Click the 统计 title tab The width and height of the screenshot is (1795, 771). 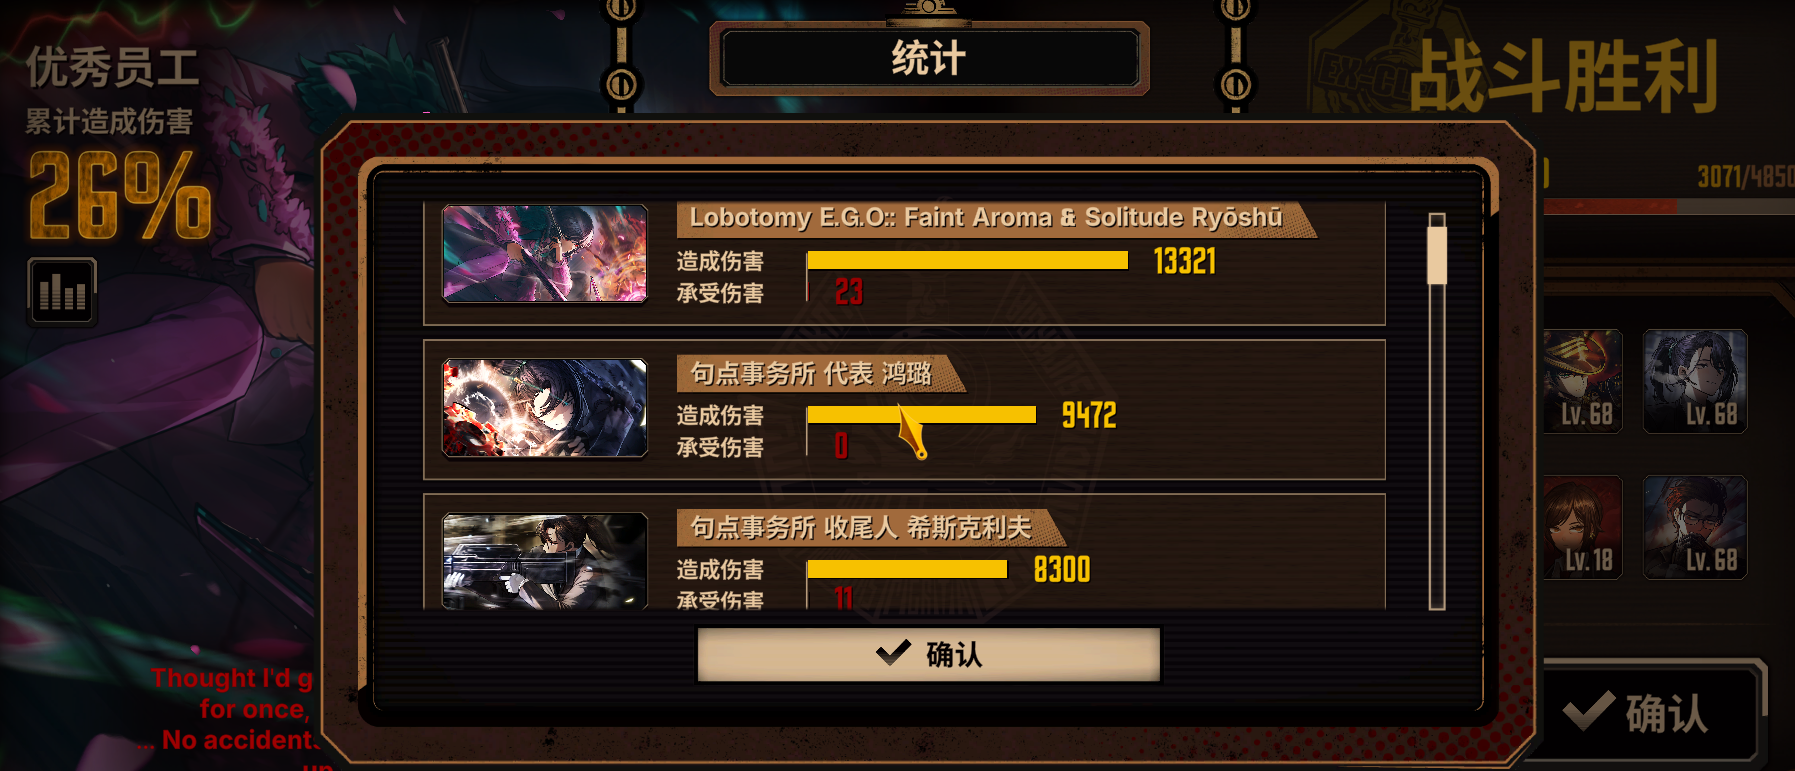(929, 58)
